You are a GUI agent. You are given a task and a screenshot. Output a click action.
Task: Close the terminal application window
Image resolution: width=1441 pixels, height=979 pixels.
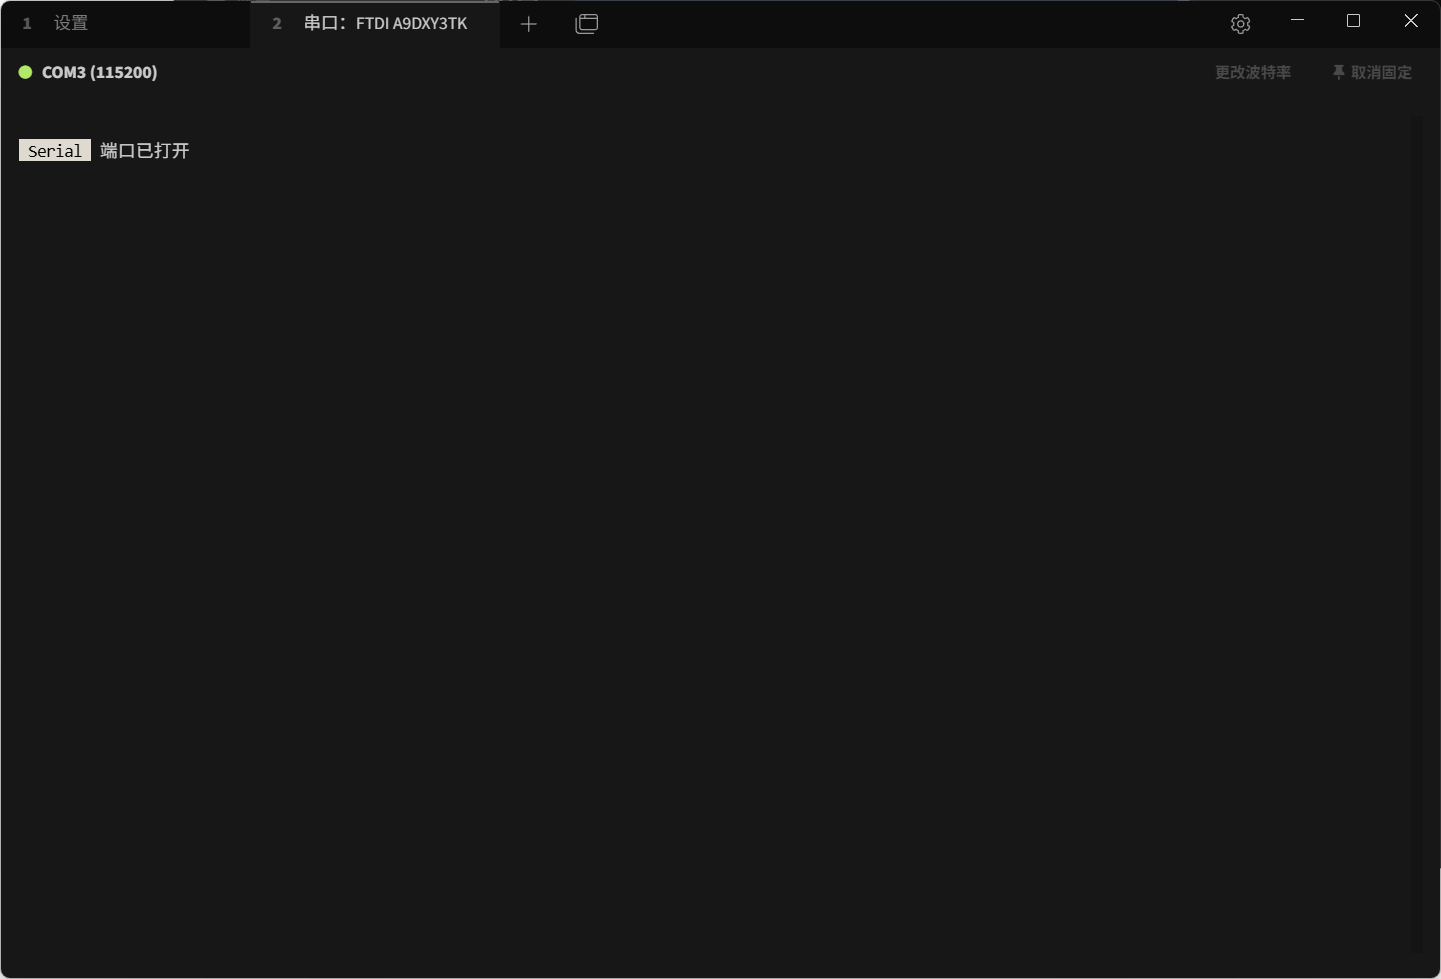(x=1410, y=21)
